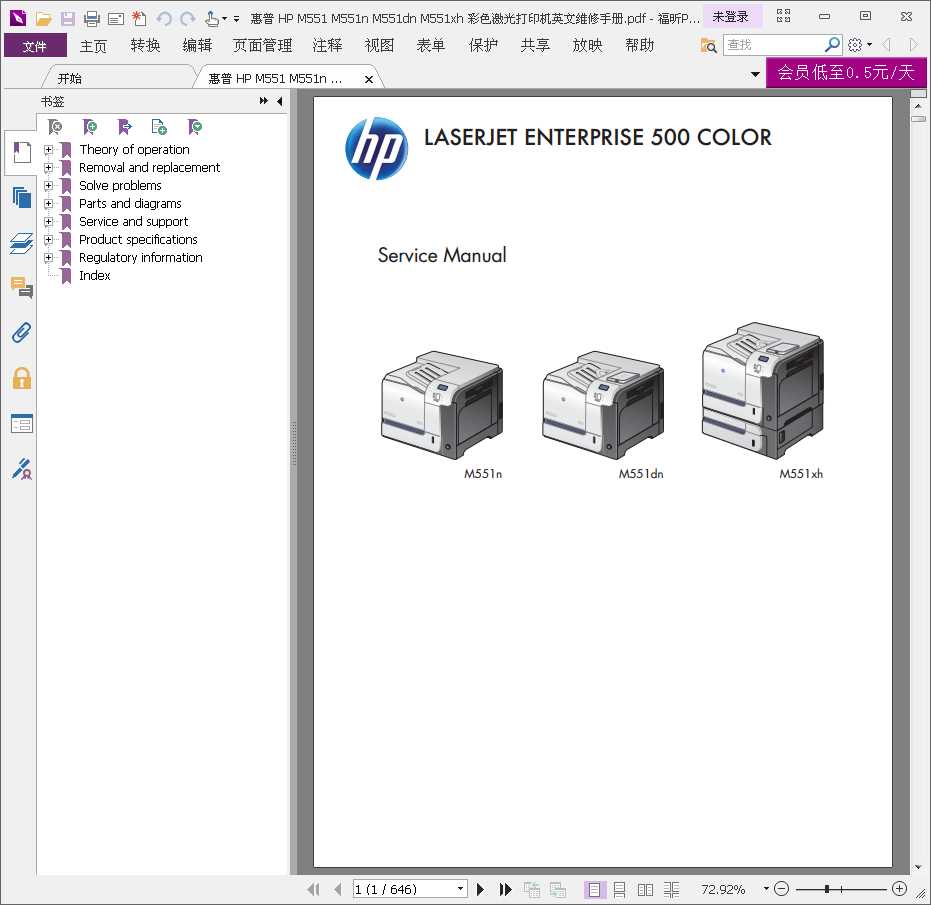Click the save disk icon
Screen dimensions: 931x905
[68, 18]
